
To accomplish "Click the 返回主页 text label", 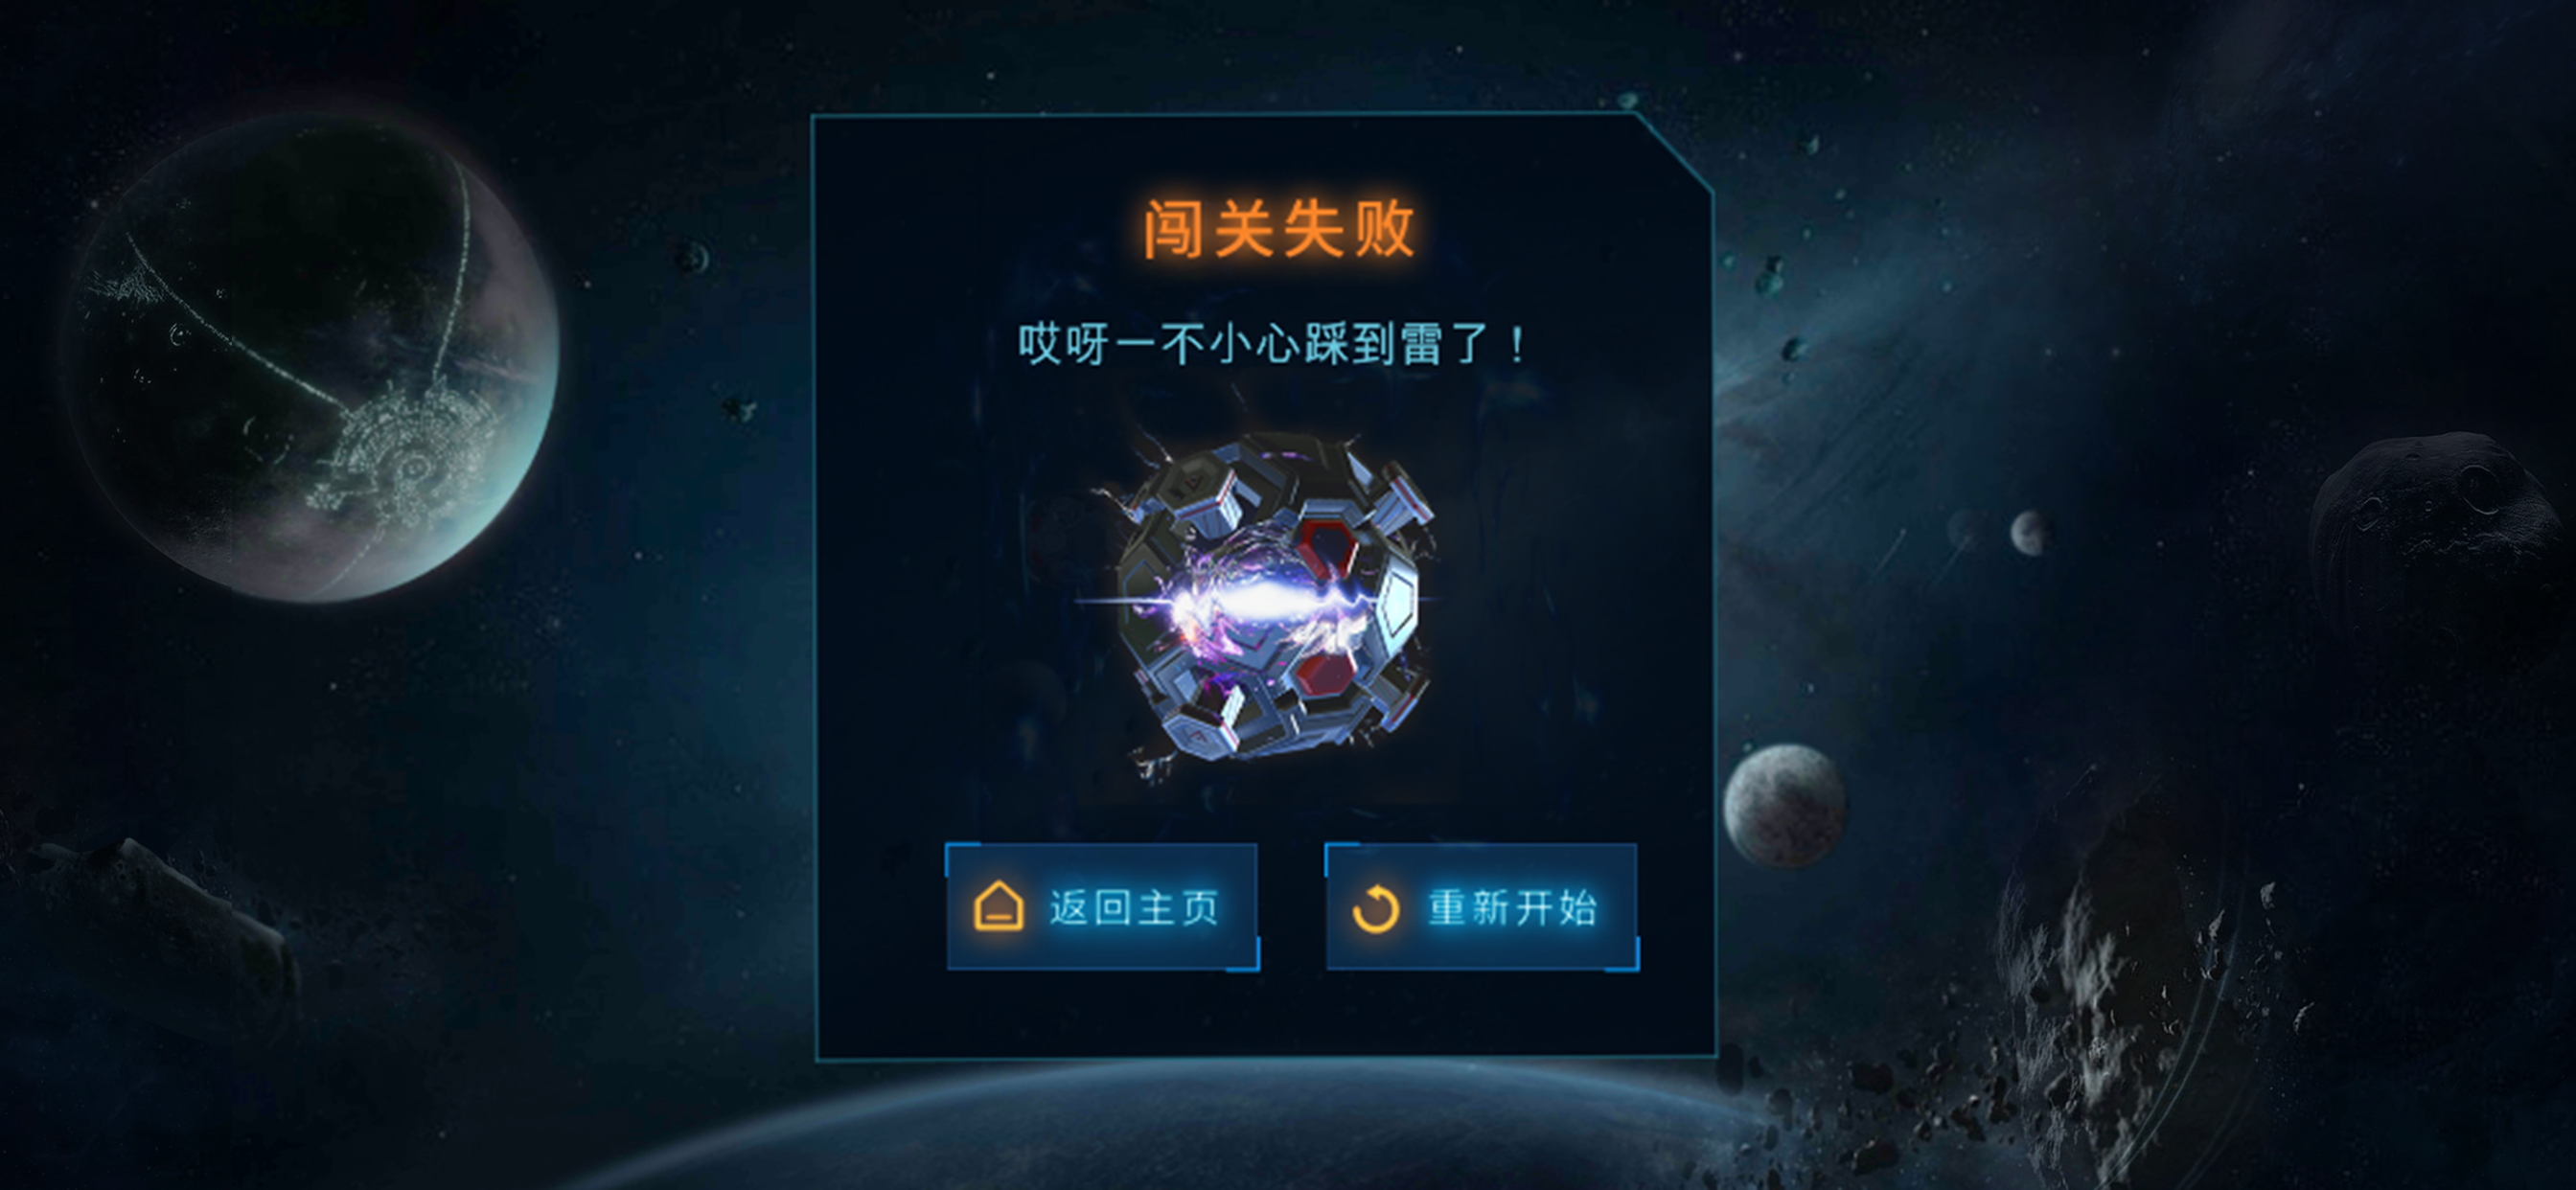I will (1134, 907).
